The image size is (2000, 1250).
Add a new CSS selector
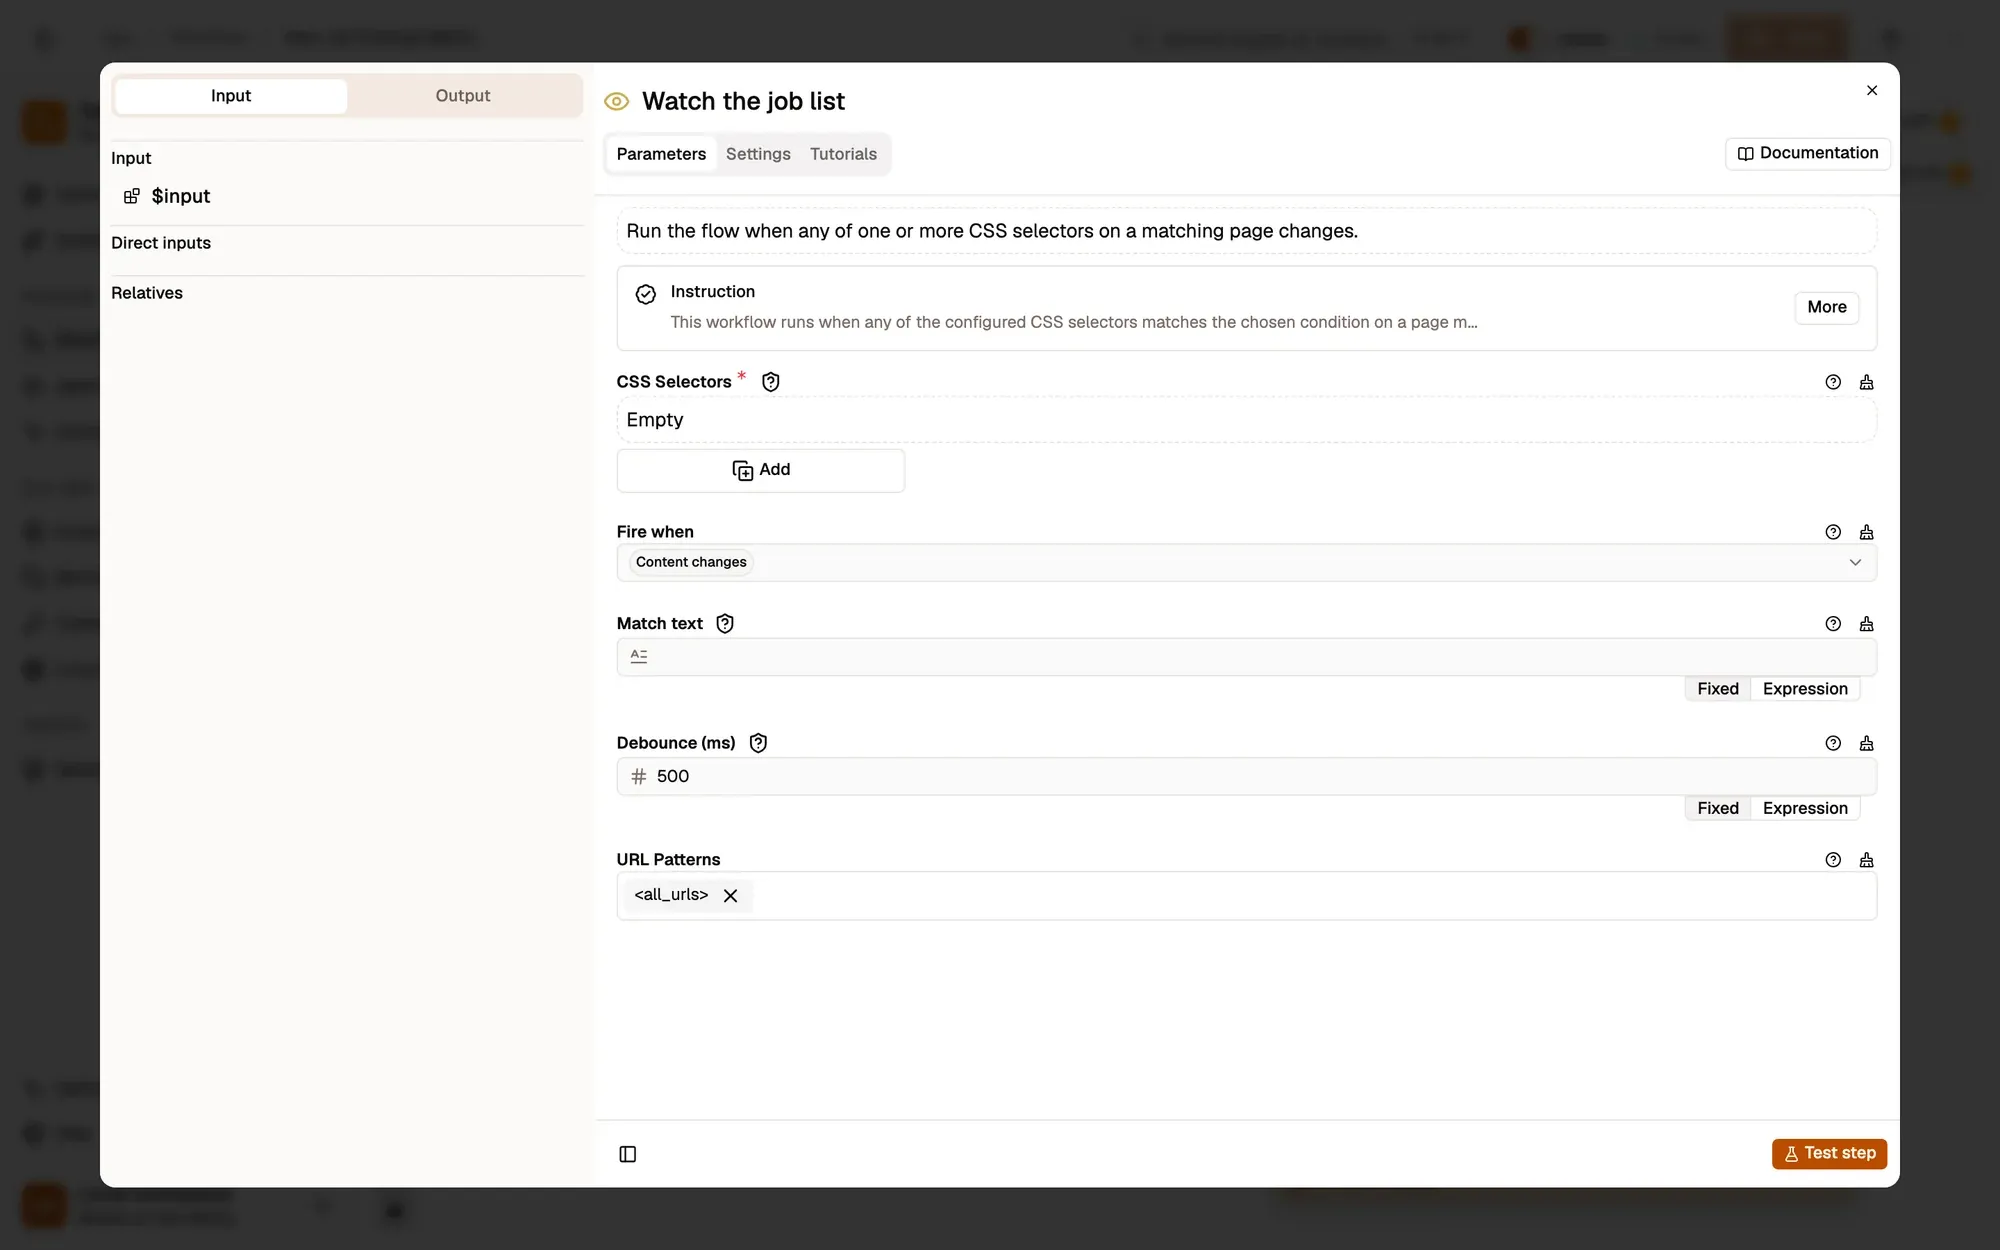(x=761, y=470)
